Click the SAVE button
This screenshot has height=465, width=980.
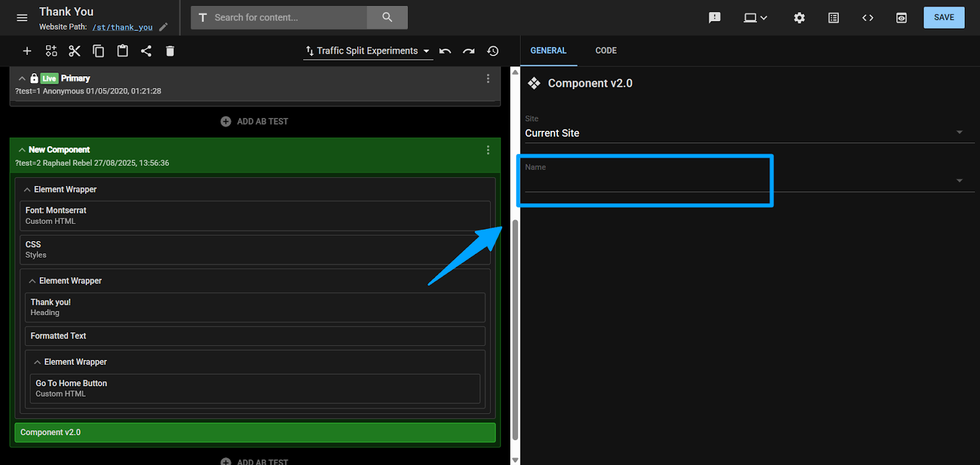pos(944,18)
